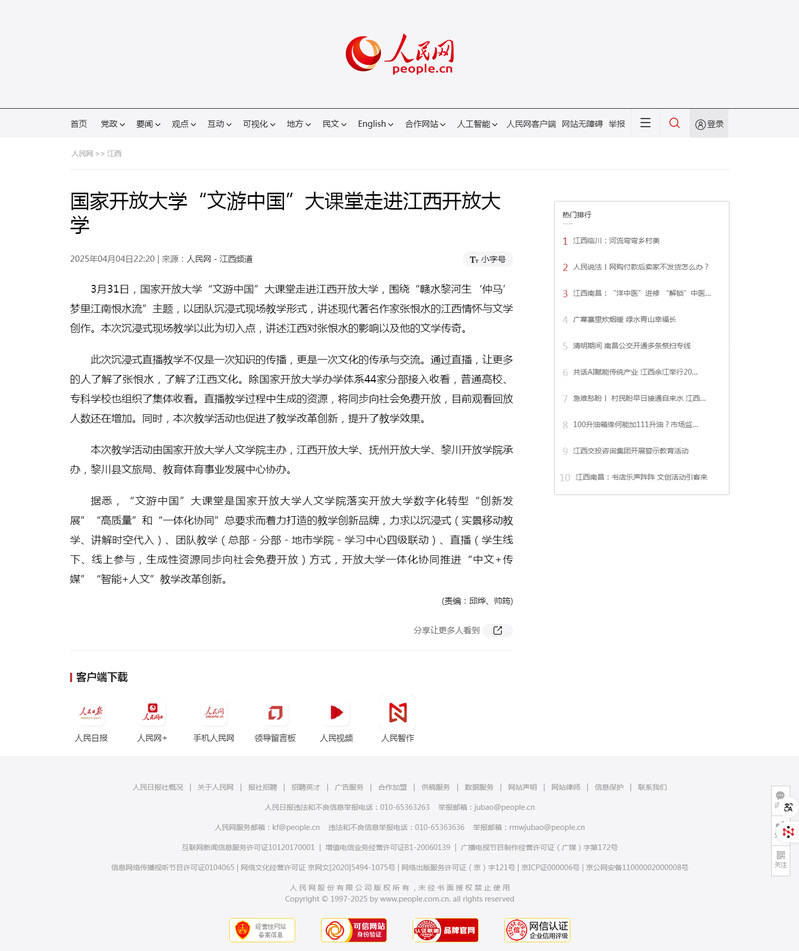The width and height of the screenshot is (799, 951).
Task: Click the 江西 breadcrumb link
Action: click(114, 154)
